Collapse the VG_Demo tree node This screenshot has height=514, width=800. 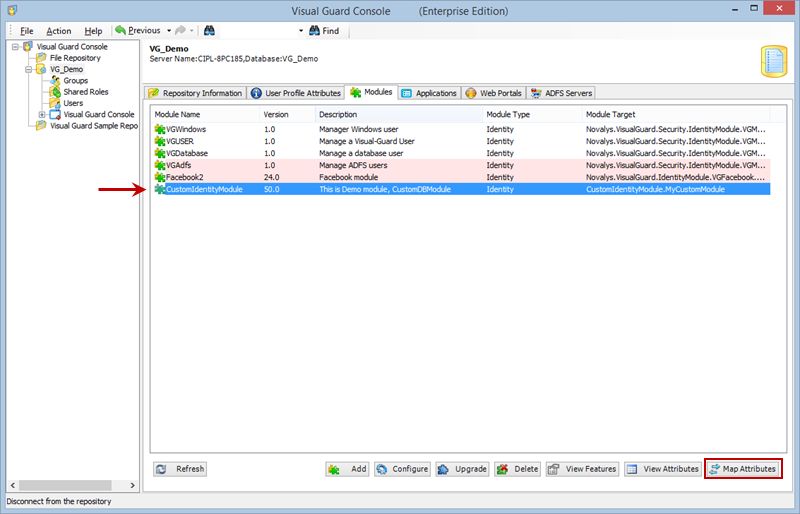pos(29,69)
